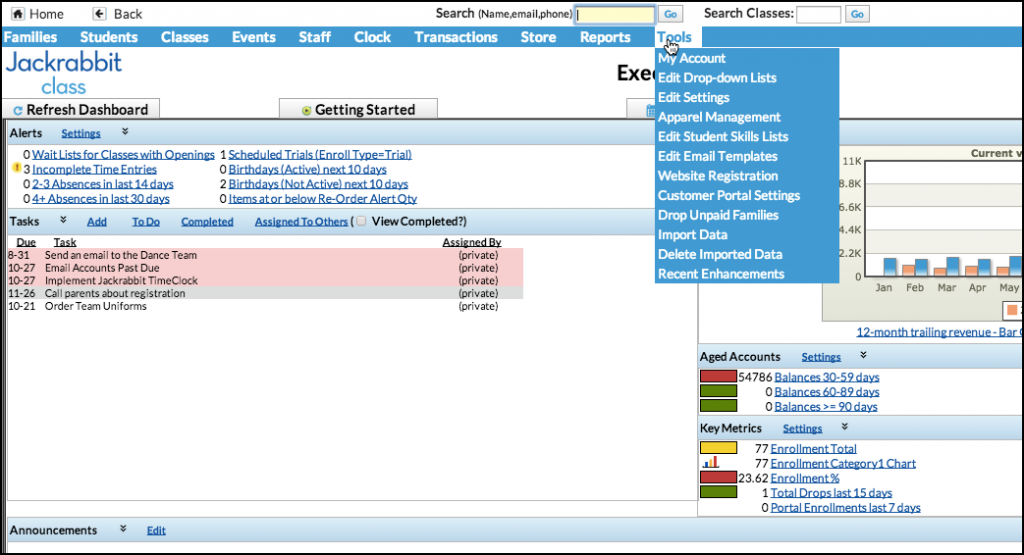Open the Getting Started tab

tap(358, 109)
